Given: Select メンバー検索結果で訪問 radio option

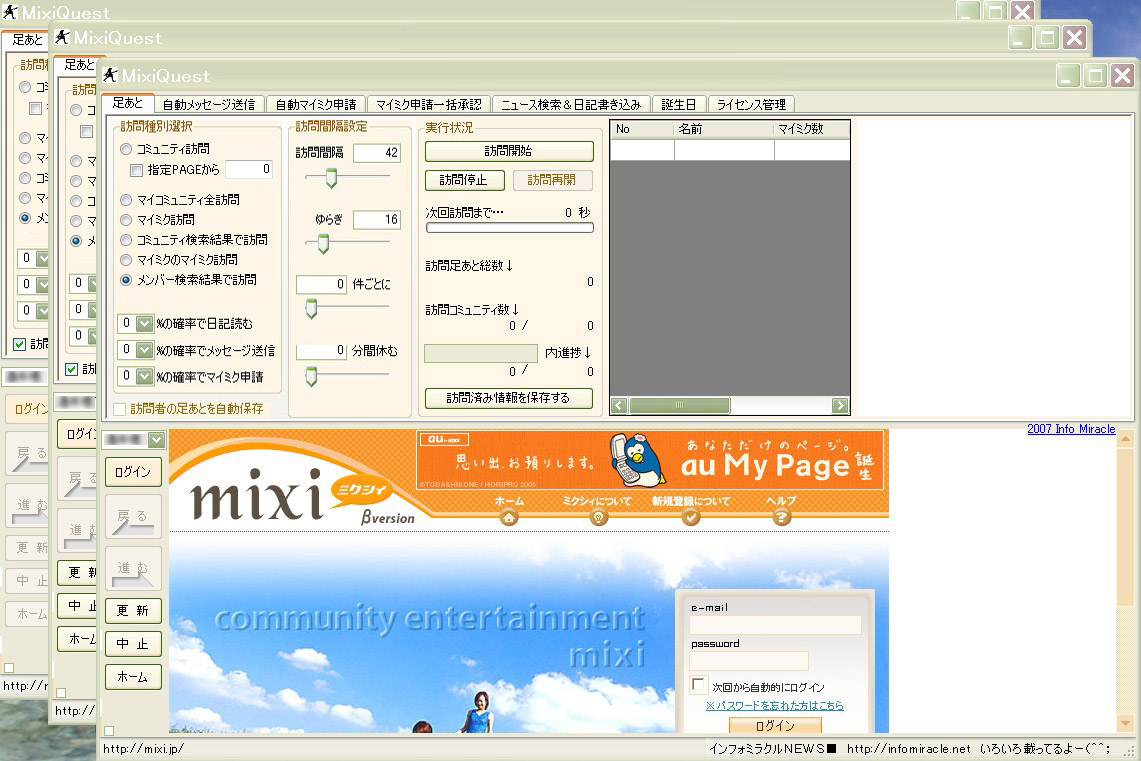Looking at the screenshot, I should (126, 279).
